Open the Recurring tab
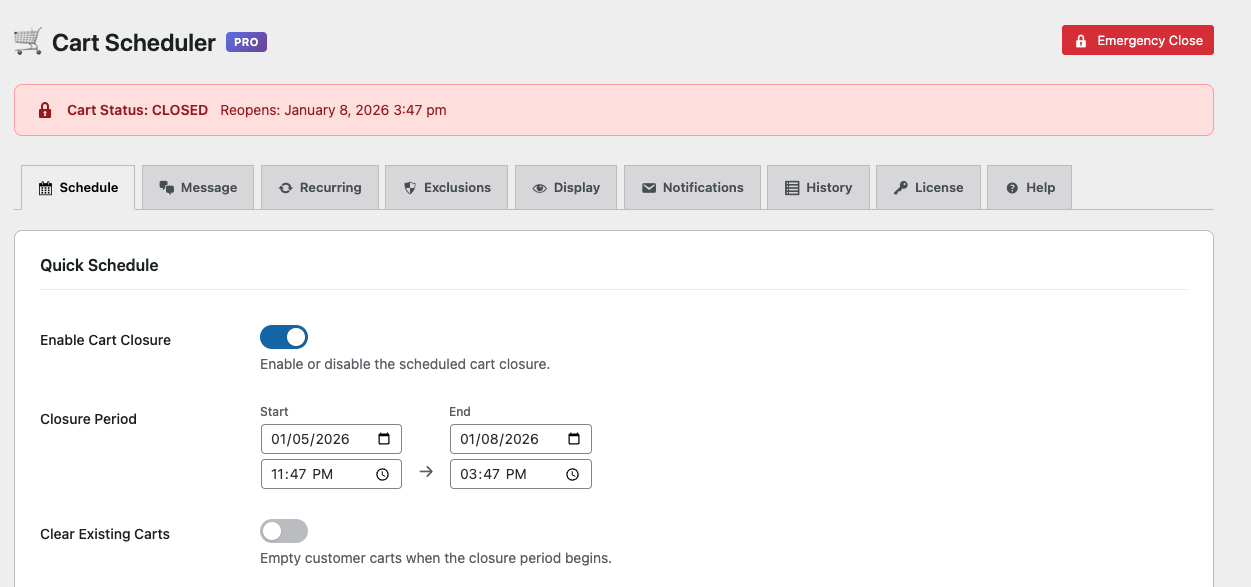 pos(320,188)
